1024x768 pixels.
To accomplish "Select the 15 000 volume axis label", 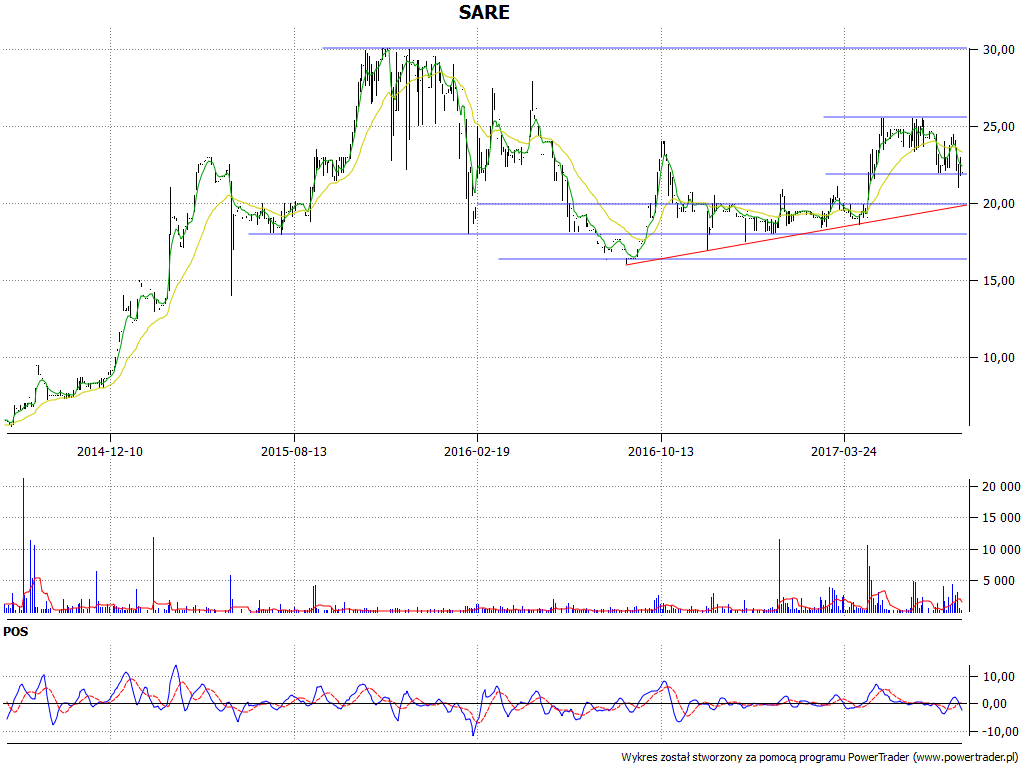I will [1001, 518].
